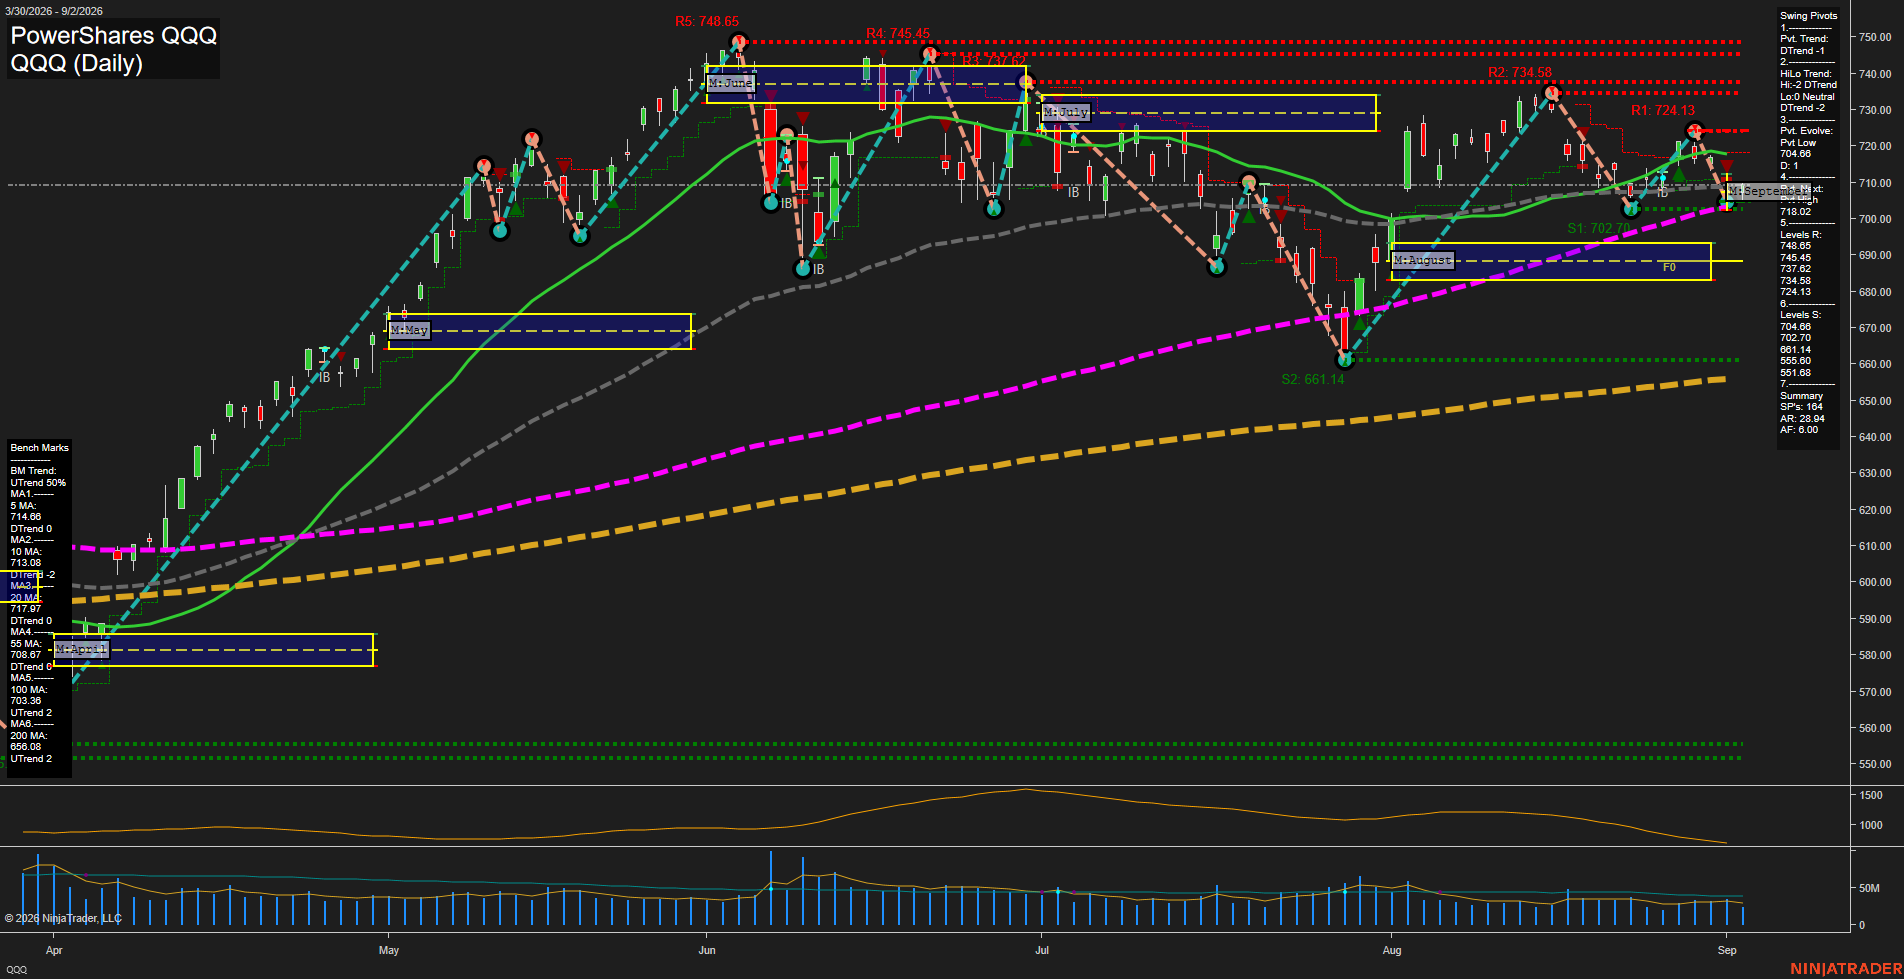The height and width of the screenshot is (979, 1904).
Task: Click the Levels S: heading
Action: (x=1801, y=315)
